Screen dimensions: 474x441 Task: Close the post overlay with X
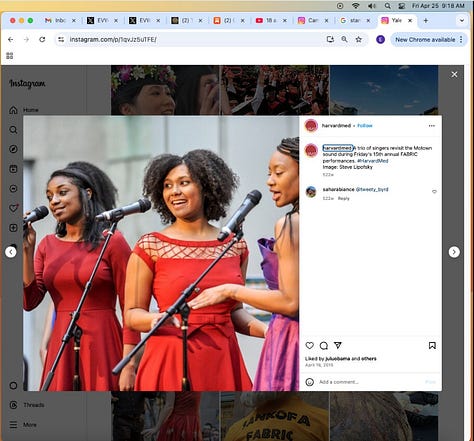454,74
